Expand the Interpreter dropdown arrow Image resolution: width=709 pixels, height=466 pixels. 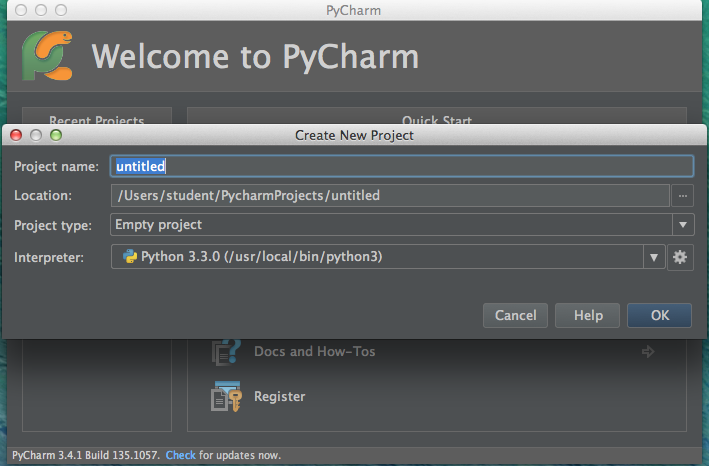654,257
